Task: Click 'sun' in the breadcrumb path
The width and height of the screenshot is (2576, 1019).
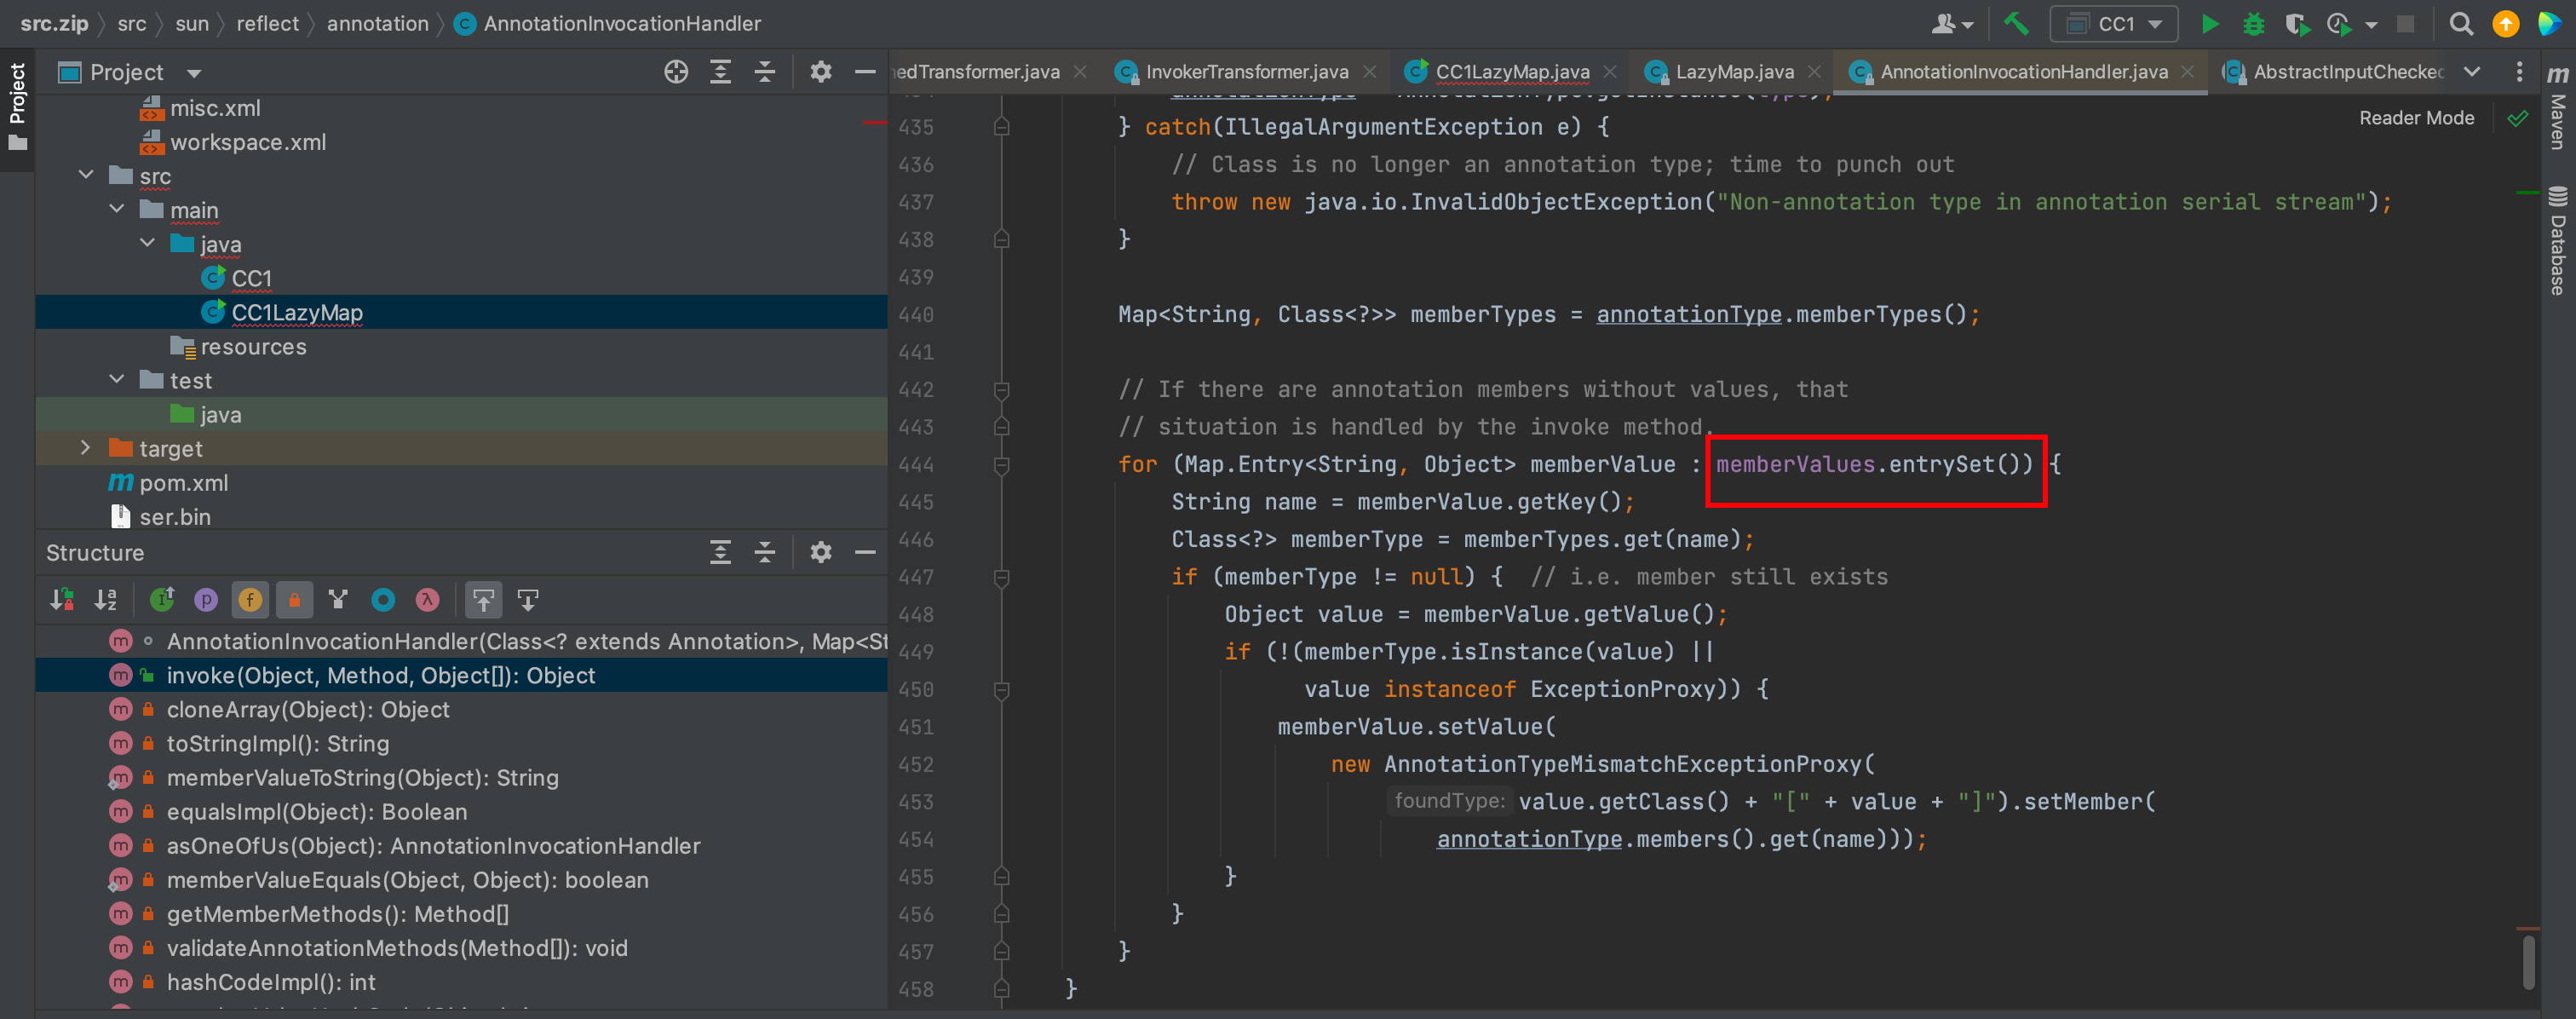Action: (x=192, y=23)
